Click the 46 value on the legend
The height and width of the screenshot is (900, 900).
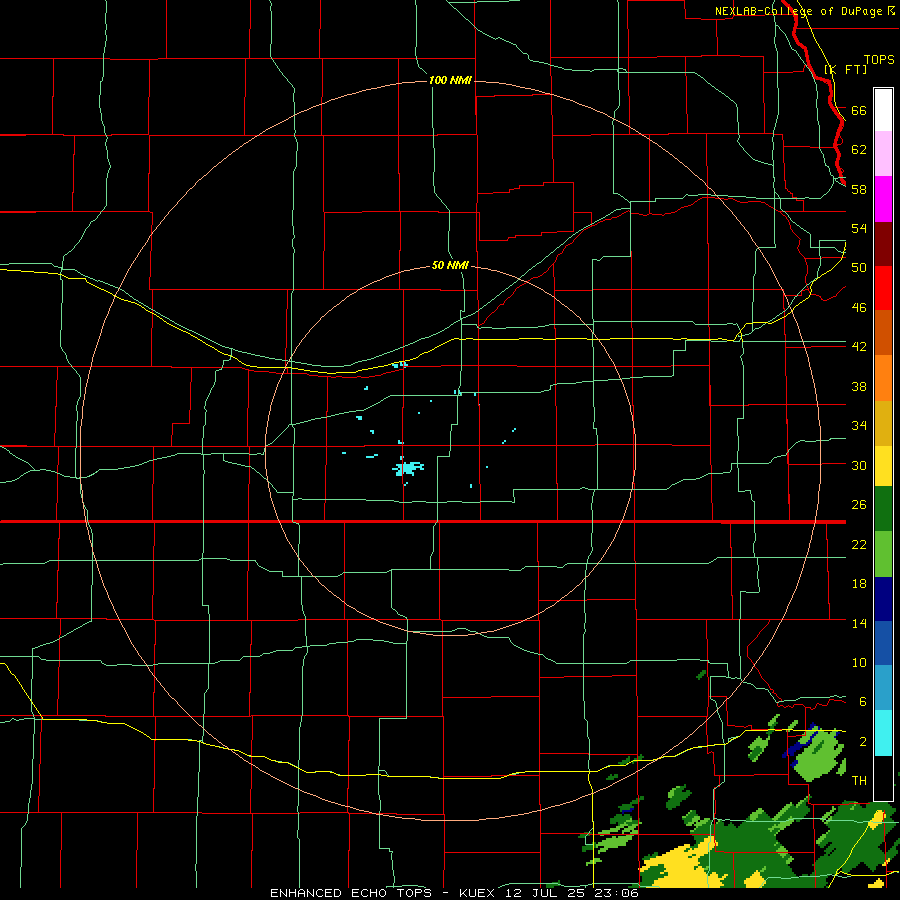click(x=859, y=308)
